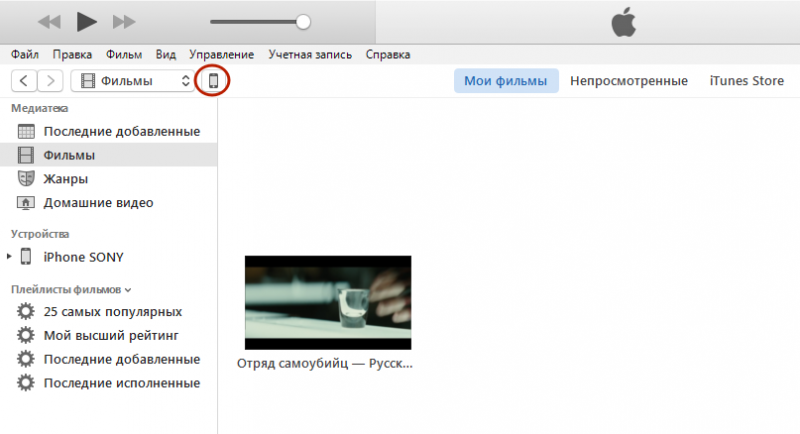The width and height of the screenshot is (800, 434).
Task: Click gear icon beside Мой высший рейтинг
Action: 26,335
